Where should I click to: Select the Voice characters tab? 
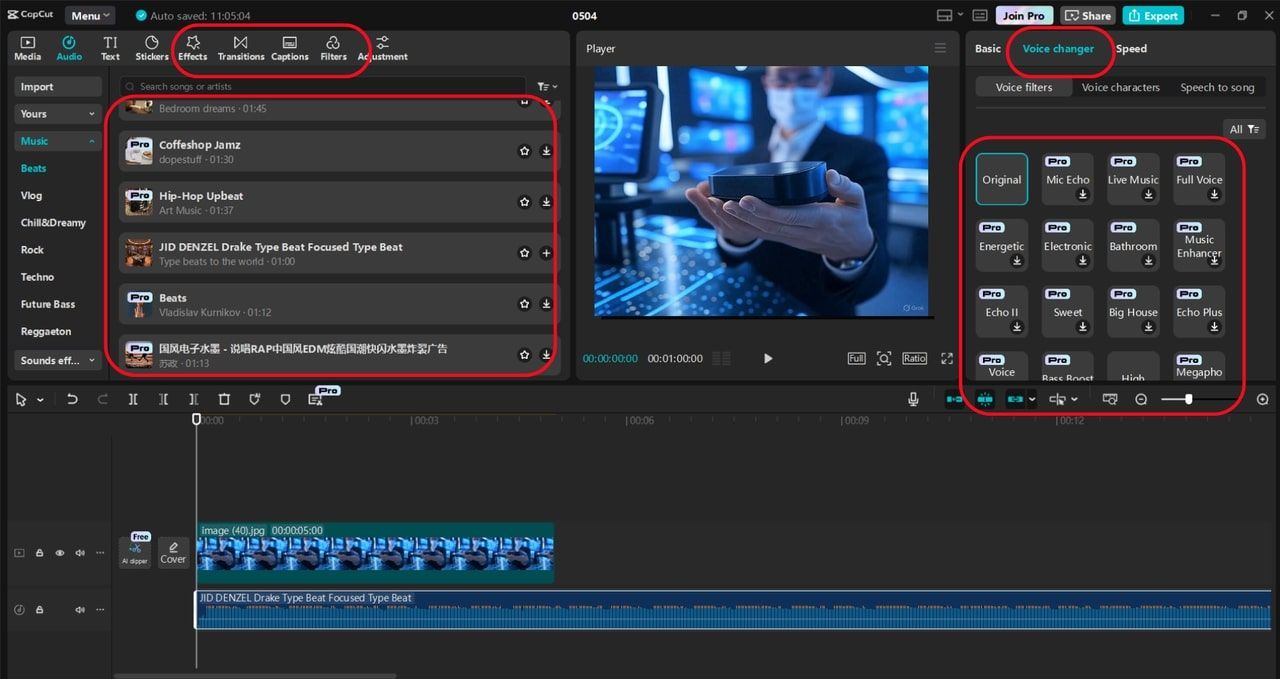[1120, 87]
